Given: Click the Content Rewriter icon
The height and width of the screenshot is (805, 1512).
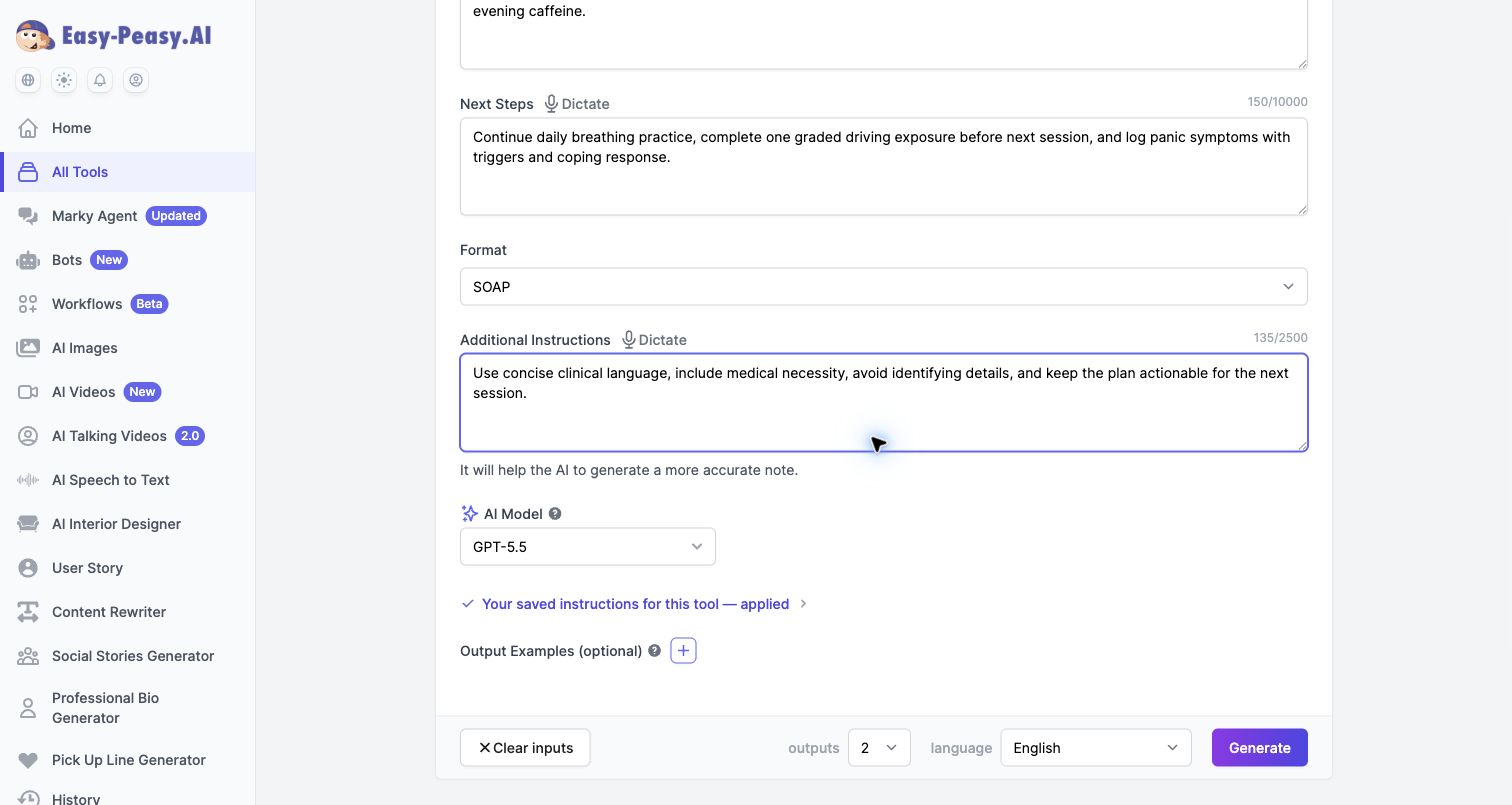Looking at the screenshot, I should click(28, 612).
